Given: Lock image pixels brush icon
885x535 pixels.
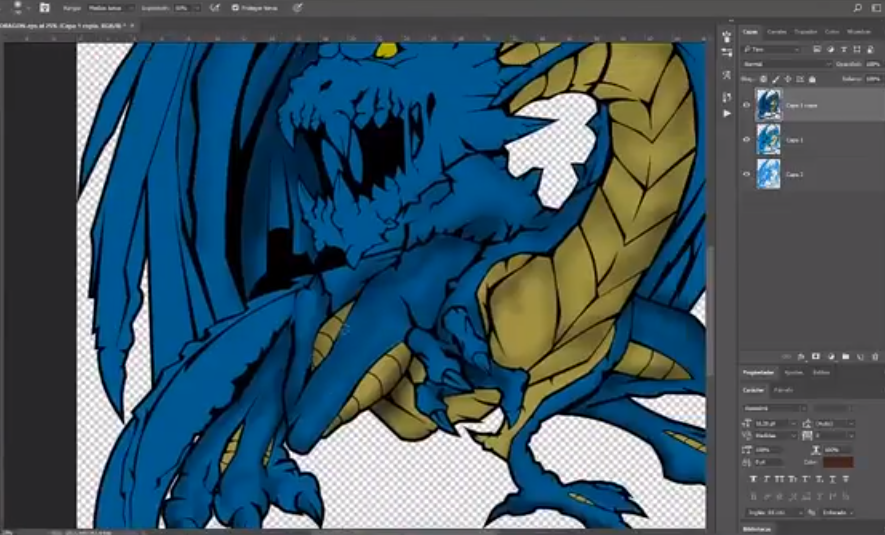Looking at the screenshot, I should click(x=776, y=79).
